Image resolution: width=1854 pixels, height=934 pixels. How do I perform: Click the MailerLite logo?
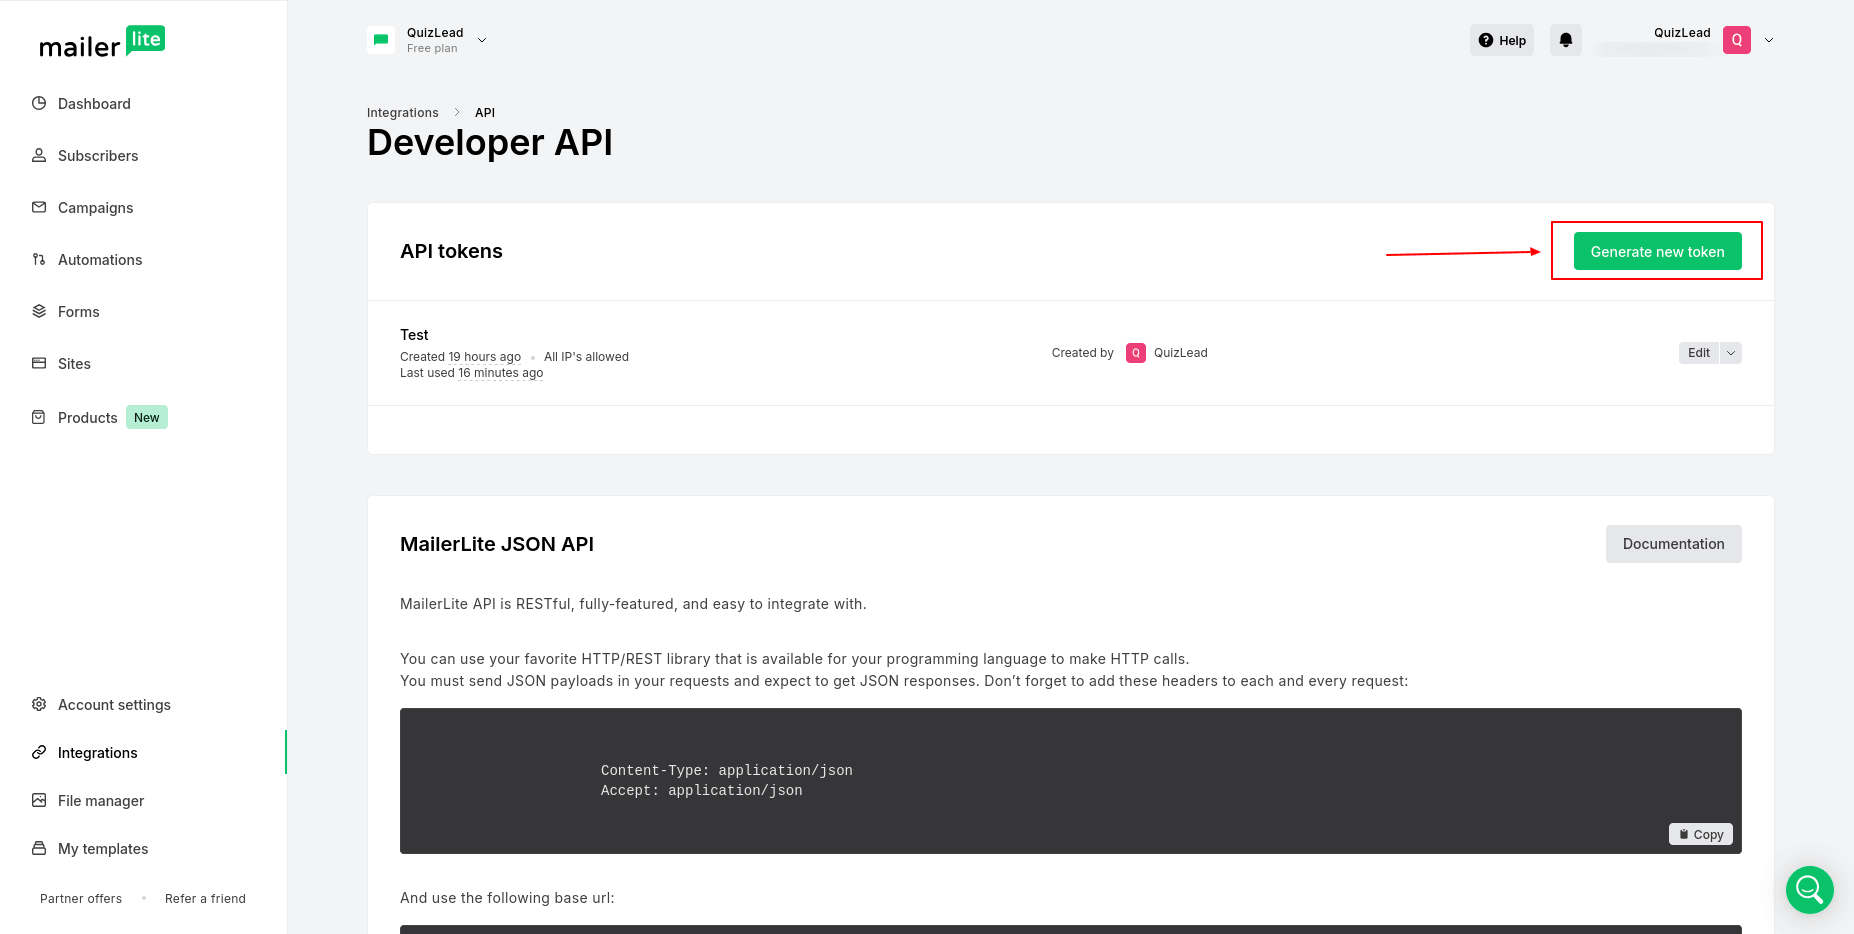click(102, 42)
